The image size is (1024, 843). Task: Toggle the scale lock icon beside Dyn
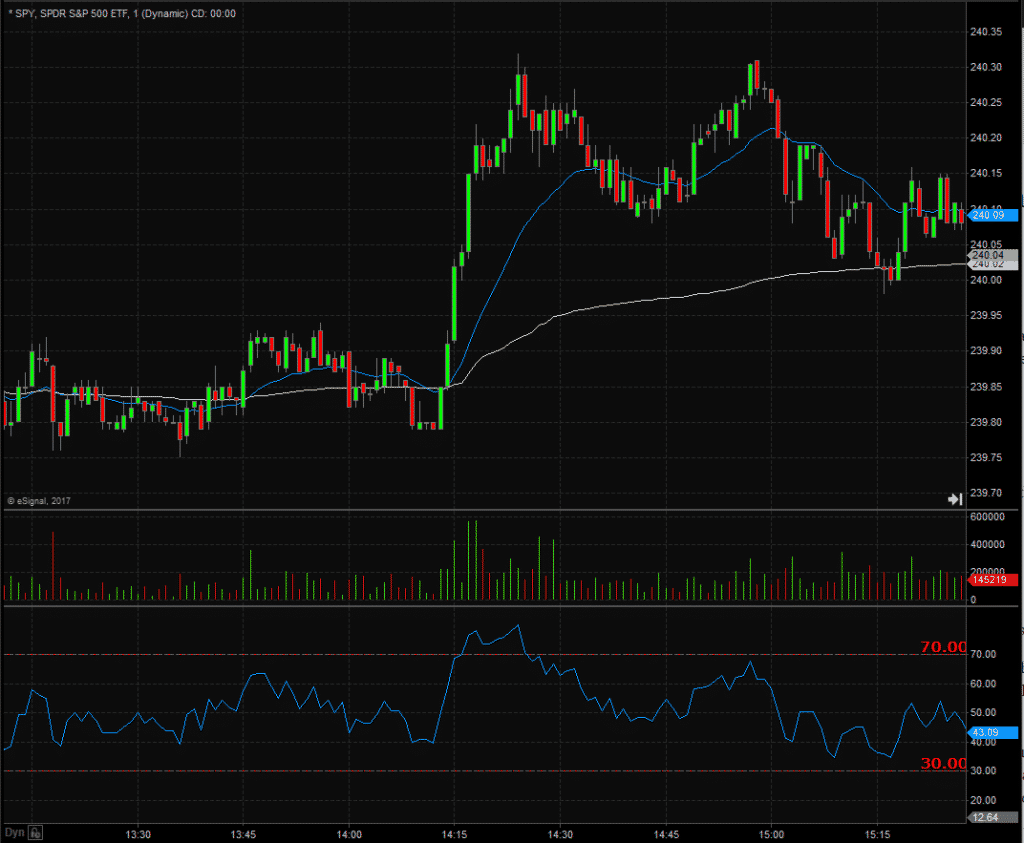click(35, 833)
